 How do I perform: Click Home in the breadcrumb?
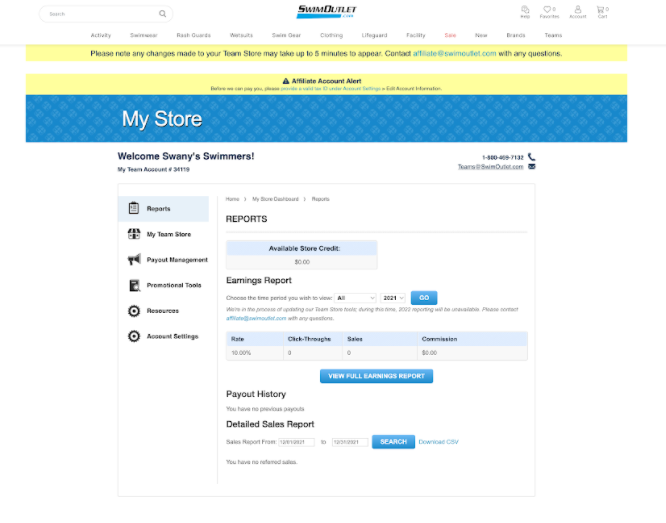coord(232,199)
